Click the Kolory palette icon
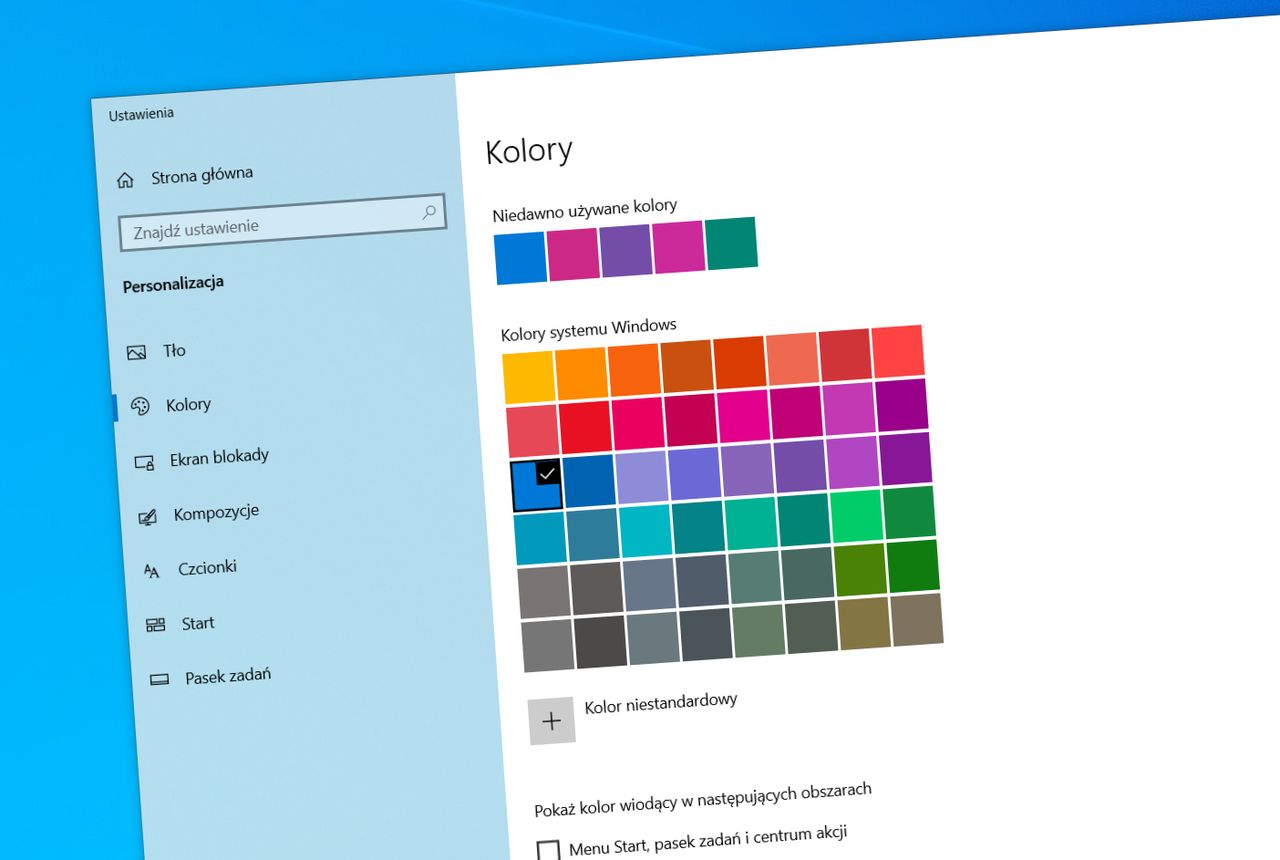 (x=140, y=404)
